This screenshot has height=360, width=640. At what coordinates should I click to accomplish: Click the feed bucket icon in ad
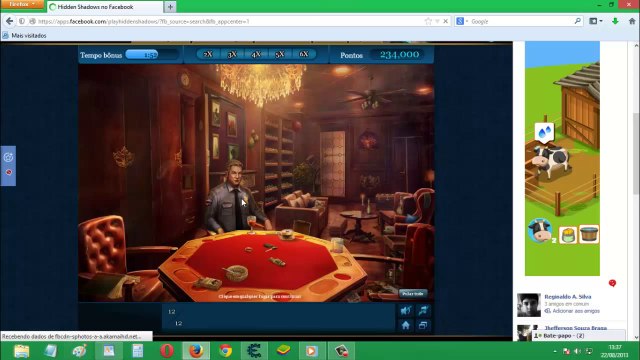click(568, 235)
